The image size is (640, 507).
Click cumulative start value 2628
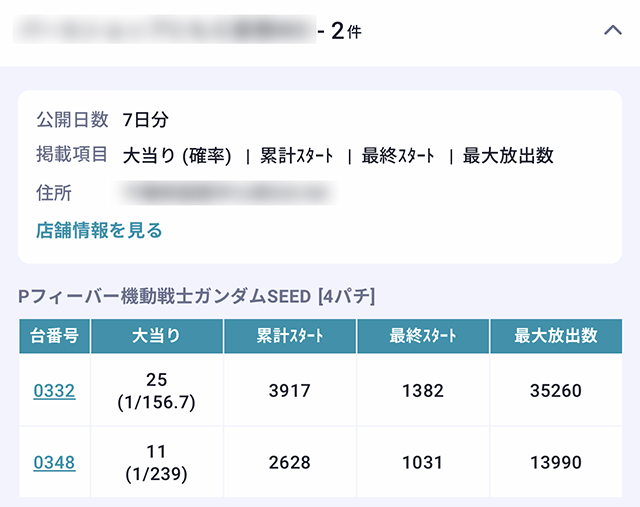(x=289, y=462)
